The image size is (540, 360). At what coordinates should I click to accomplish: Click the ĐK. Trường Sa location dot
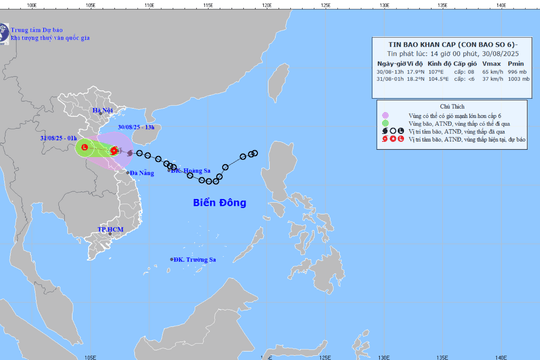172,259
